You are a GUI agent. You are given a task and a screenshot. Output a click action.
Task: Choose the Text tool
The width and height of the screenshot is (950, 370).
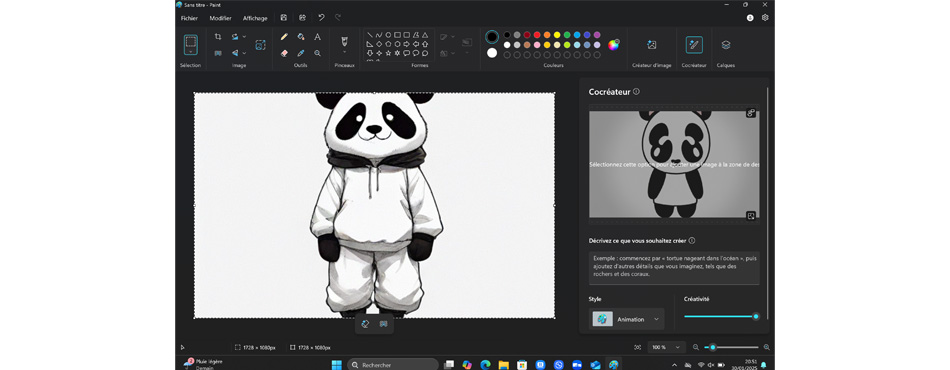[317, 37]
